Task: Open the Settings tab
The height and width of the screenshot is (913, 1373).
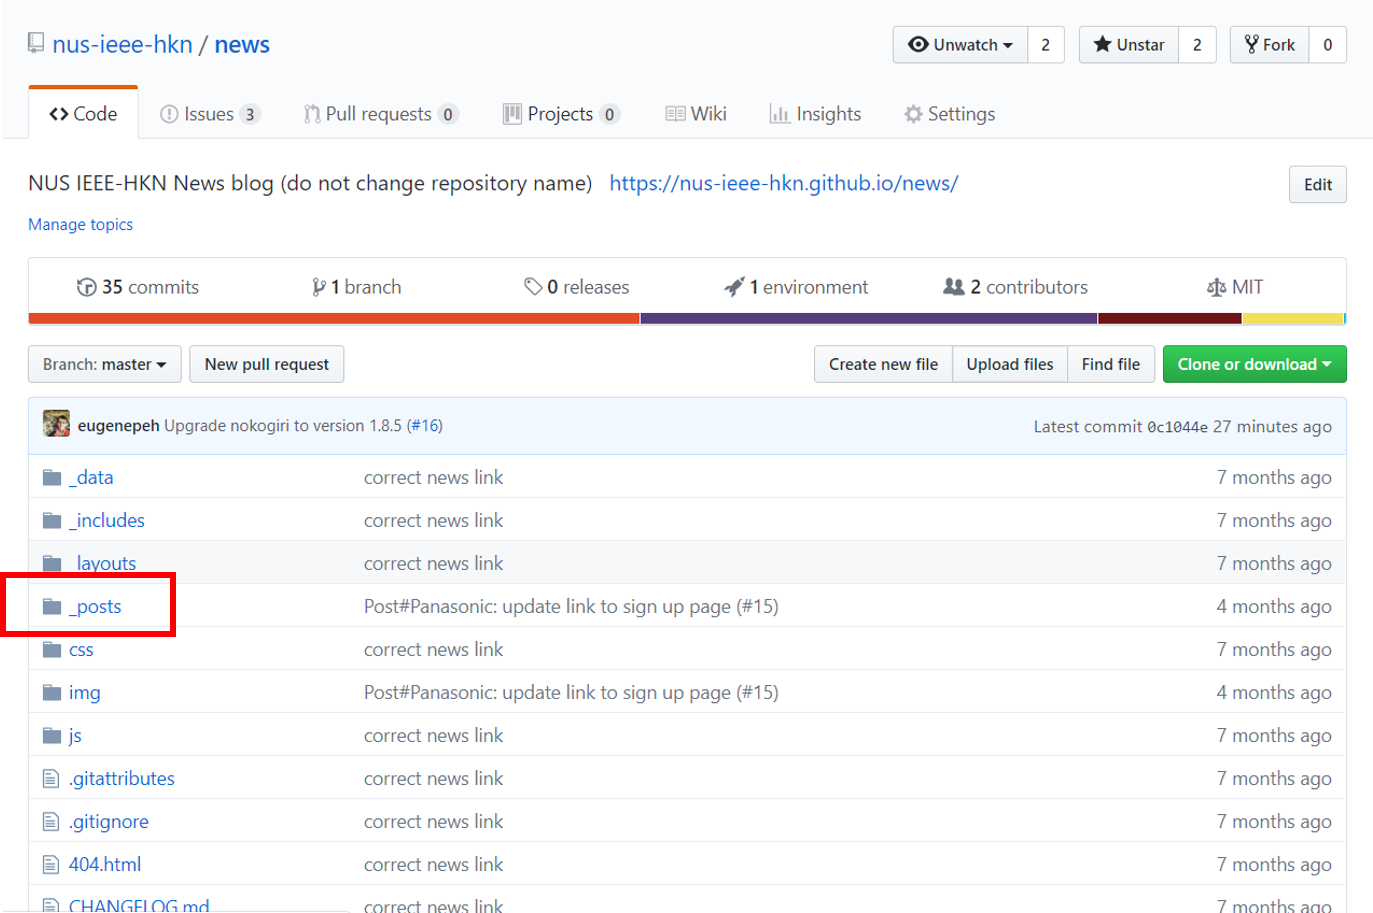Action: (950, 114)
